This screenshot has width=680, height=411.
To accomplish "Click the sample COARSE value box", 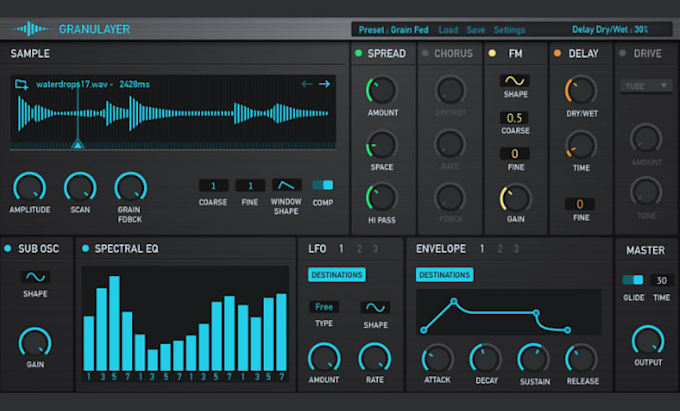I will [x=213, y=186].
